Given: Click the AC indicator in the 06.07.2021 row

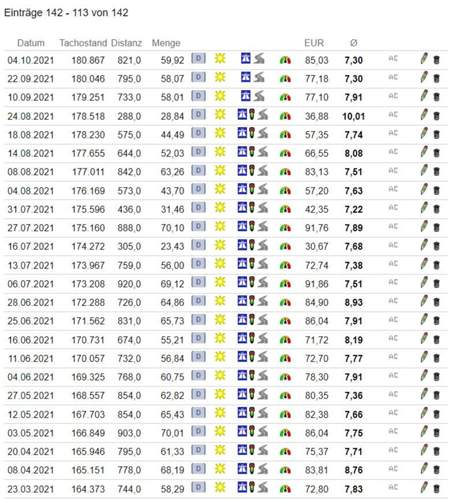Looking at the screenshot, I should 393,282.
